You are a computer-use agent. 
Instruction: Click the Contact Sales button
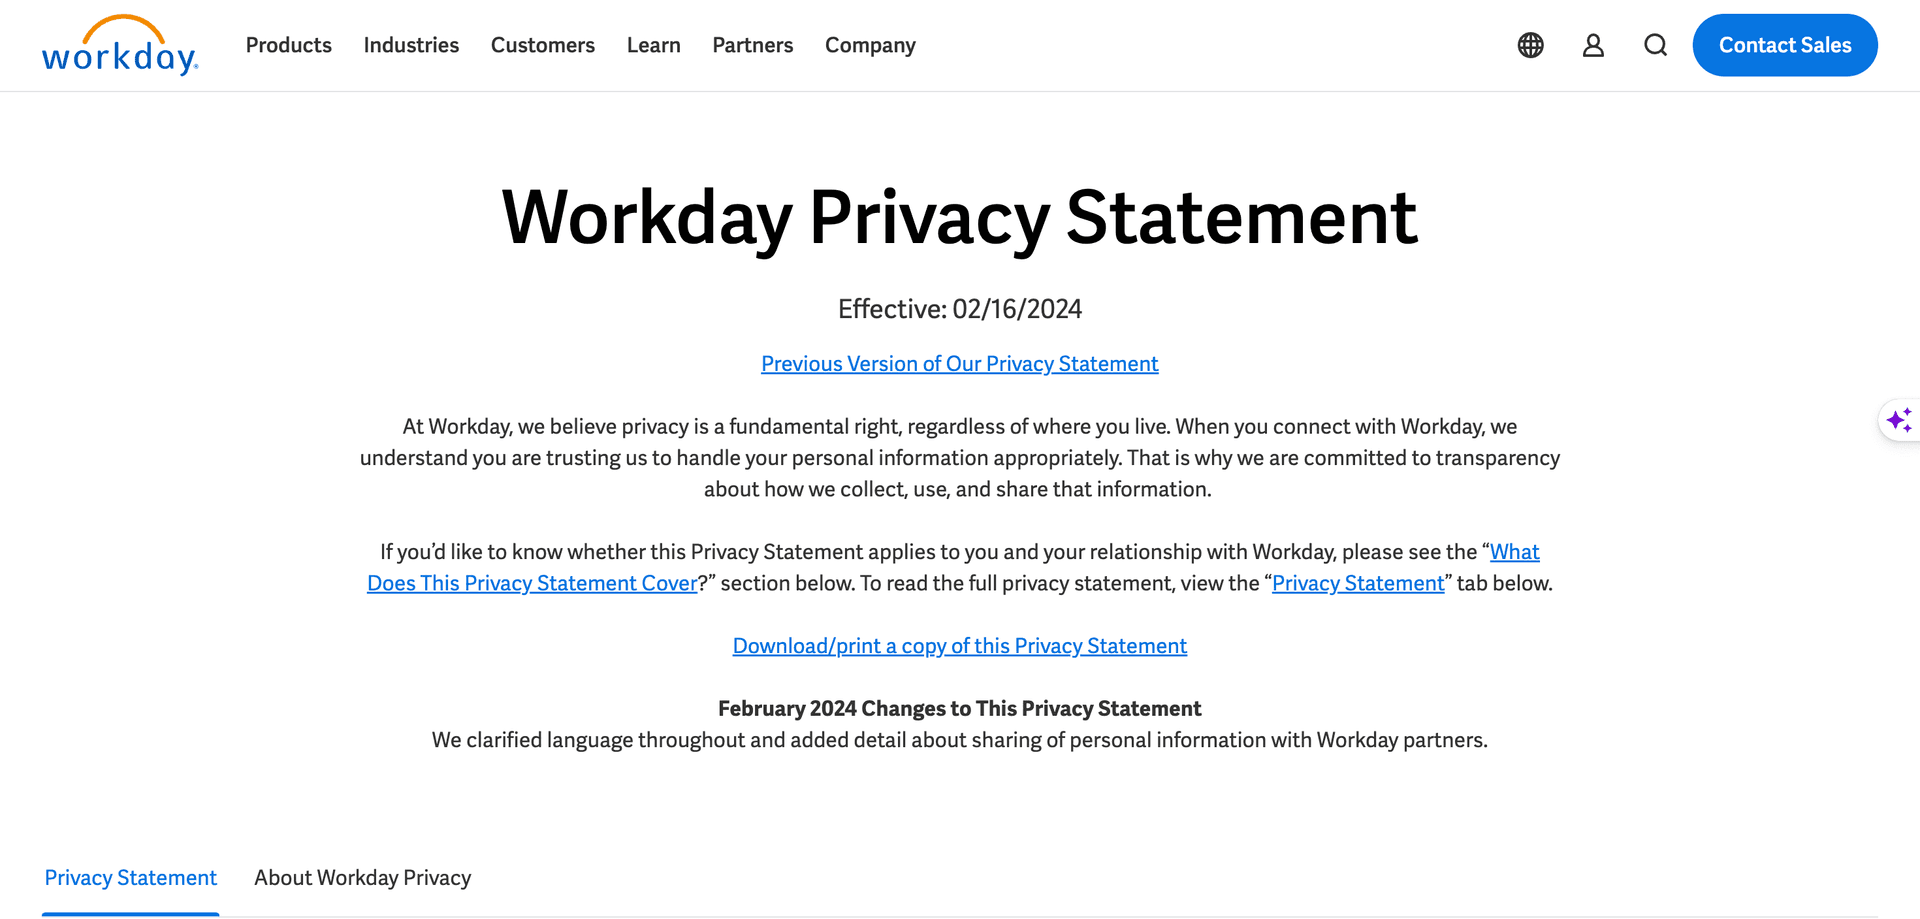click(x=1785, y=45)
